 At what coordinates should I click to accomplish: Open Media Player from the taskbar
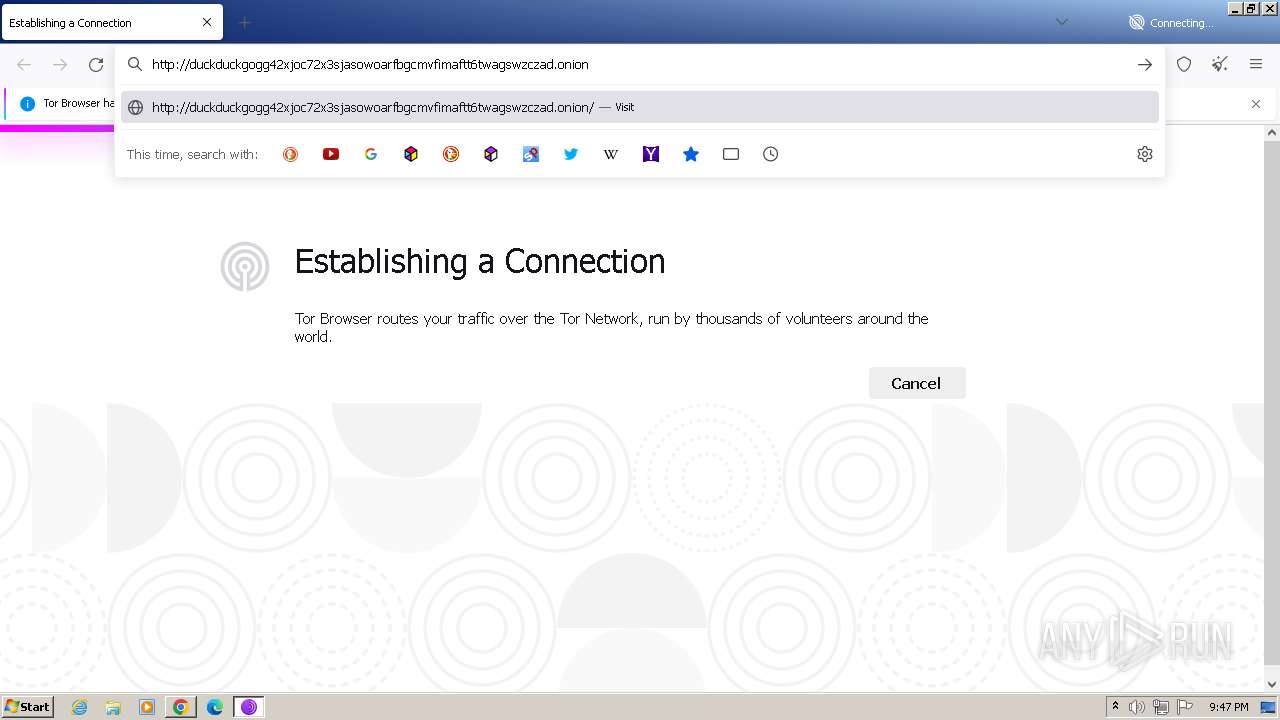click(x=147, y=707)
